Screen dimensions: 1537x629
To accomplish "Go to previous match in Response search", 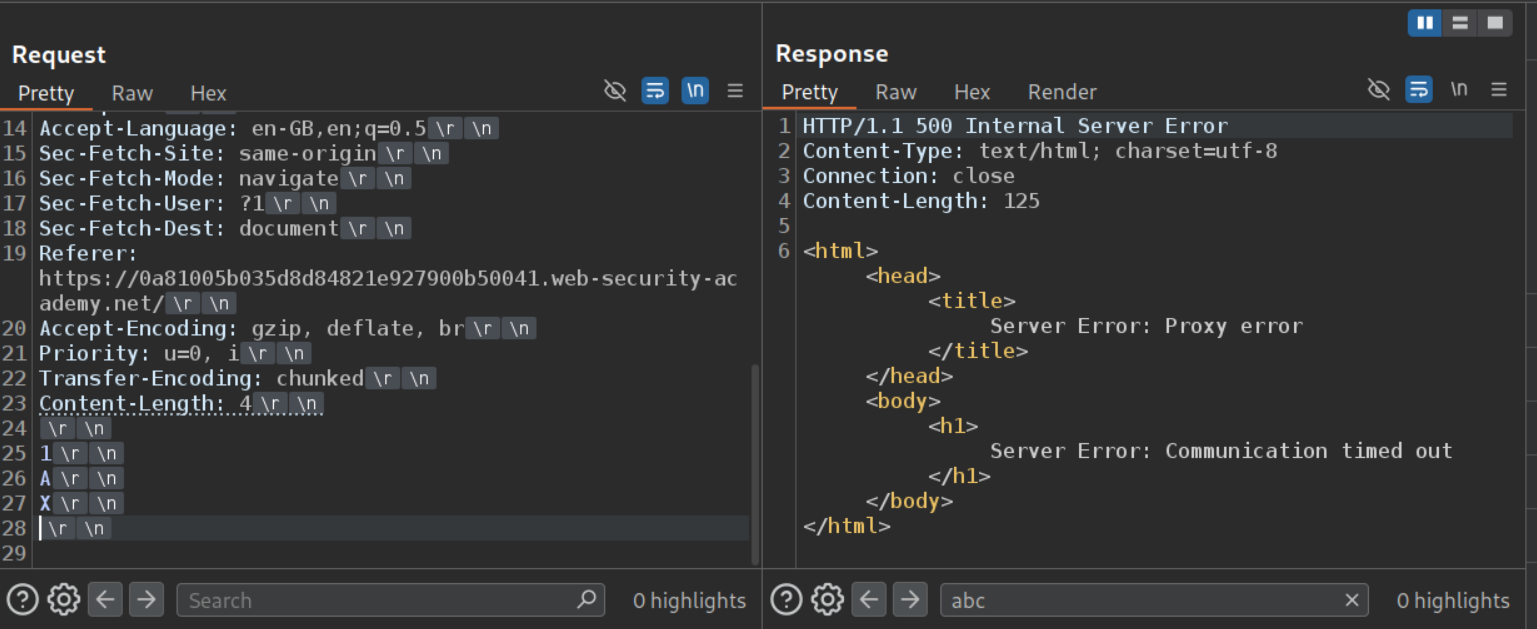I will (x=869, y=600).
